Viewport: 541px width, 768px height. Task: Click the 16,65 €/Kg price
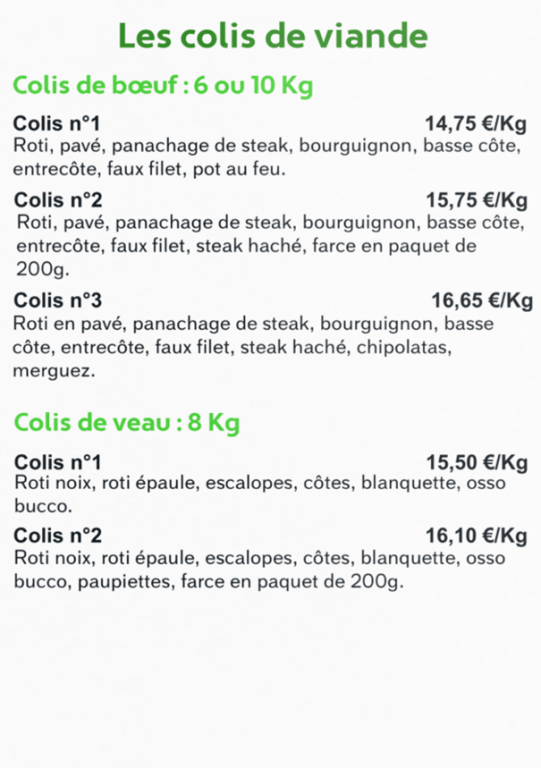click(x=482, y=300)
